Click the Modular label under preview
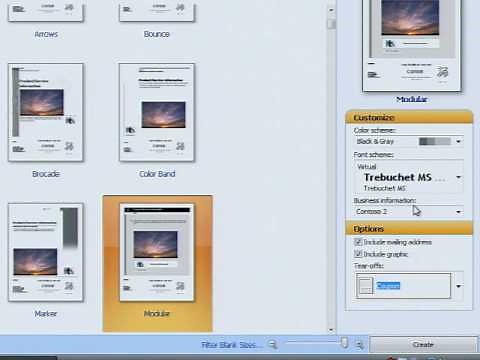Image resolution: width=480 pixels, height=360 pixels. click(412, 99)
